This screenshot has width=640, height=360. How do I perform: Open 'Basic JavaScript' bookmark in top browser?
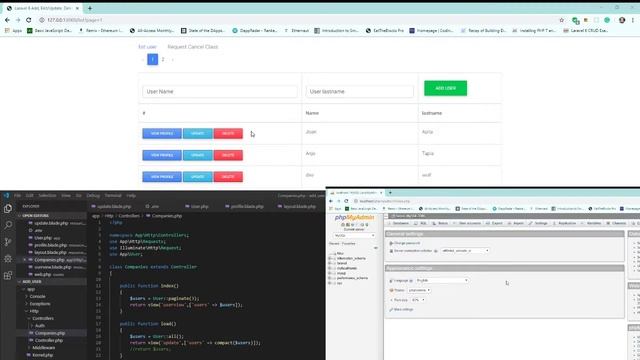pyautogui.click(x=49, y=31)
